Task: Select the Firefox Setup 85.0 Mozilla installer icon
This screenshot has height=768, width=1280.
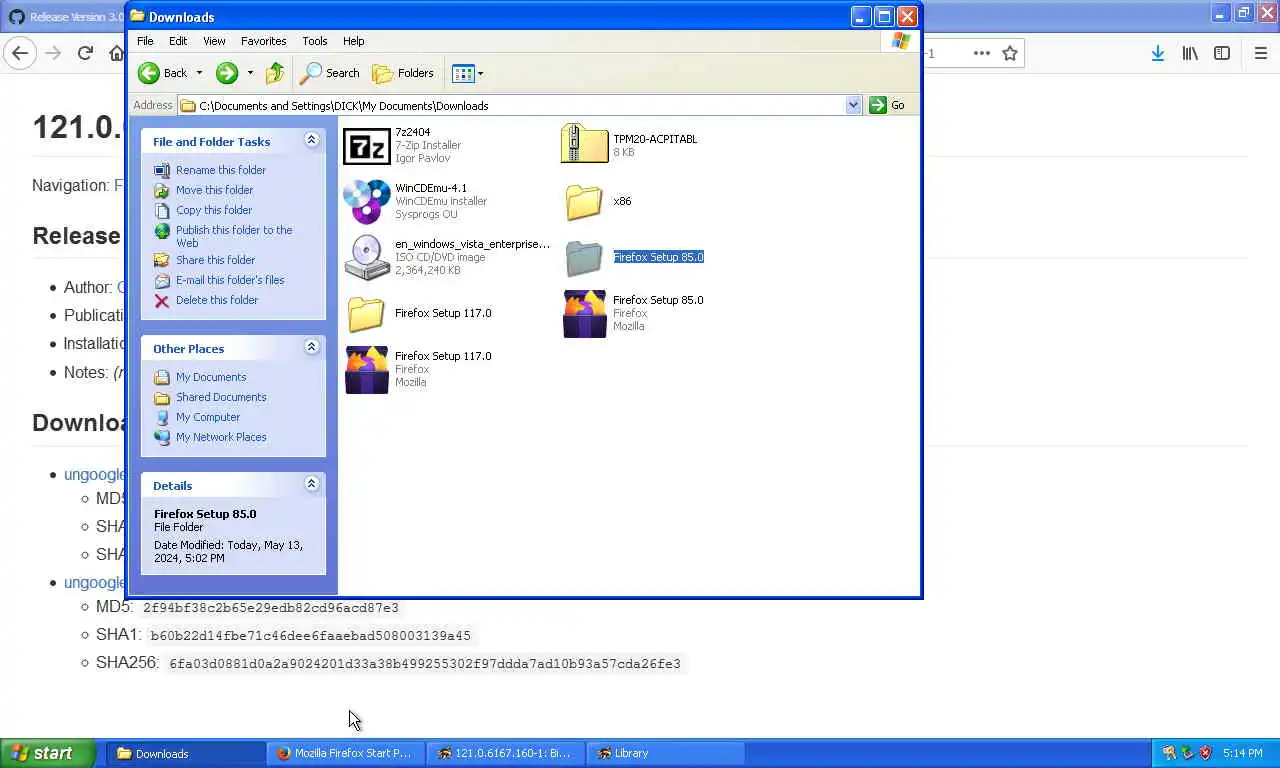Action: pyautogui.click(x=584, y=313)
